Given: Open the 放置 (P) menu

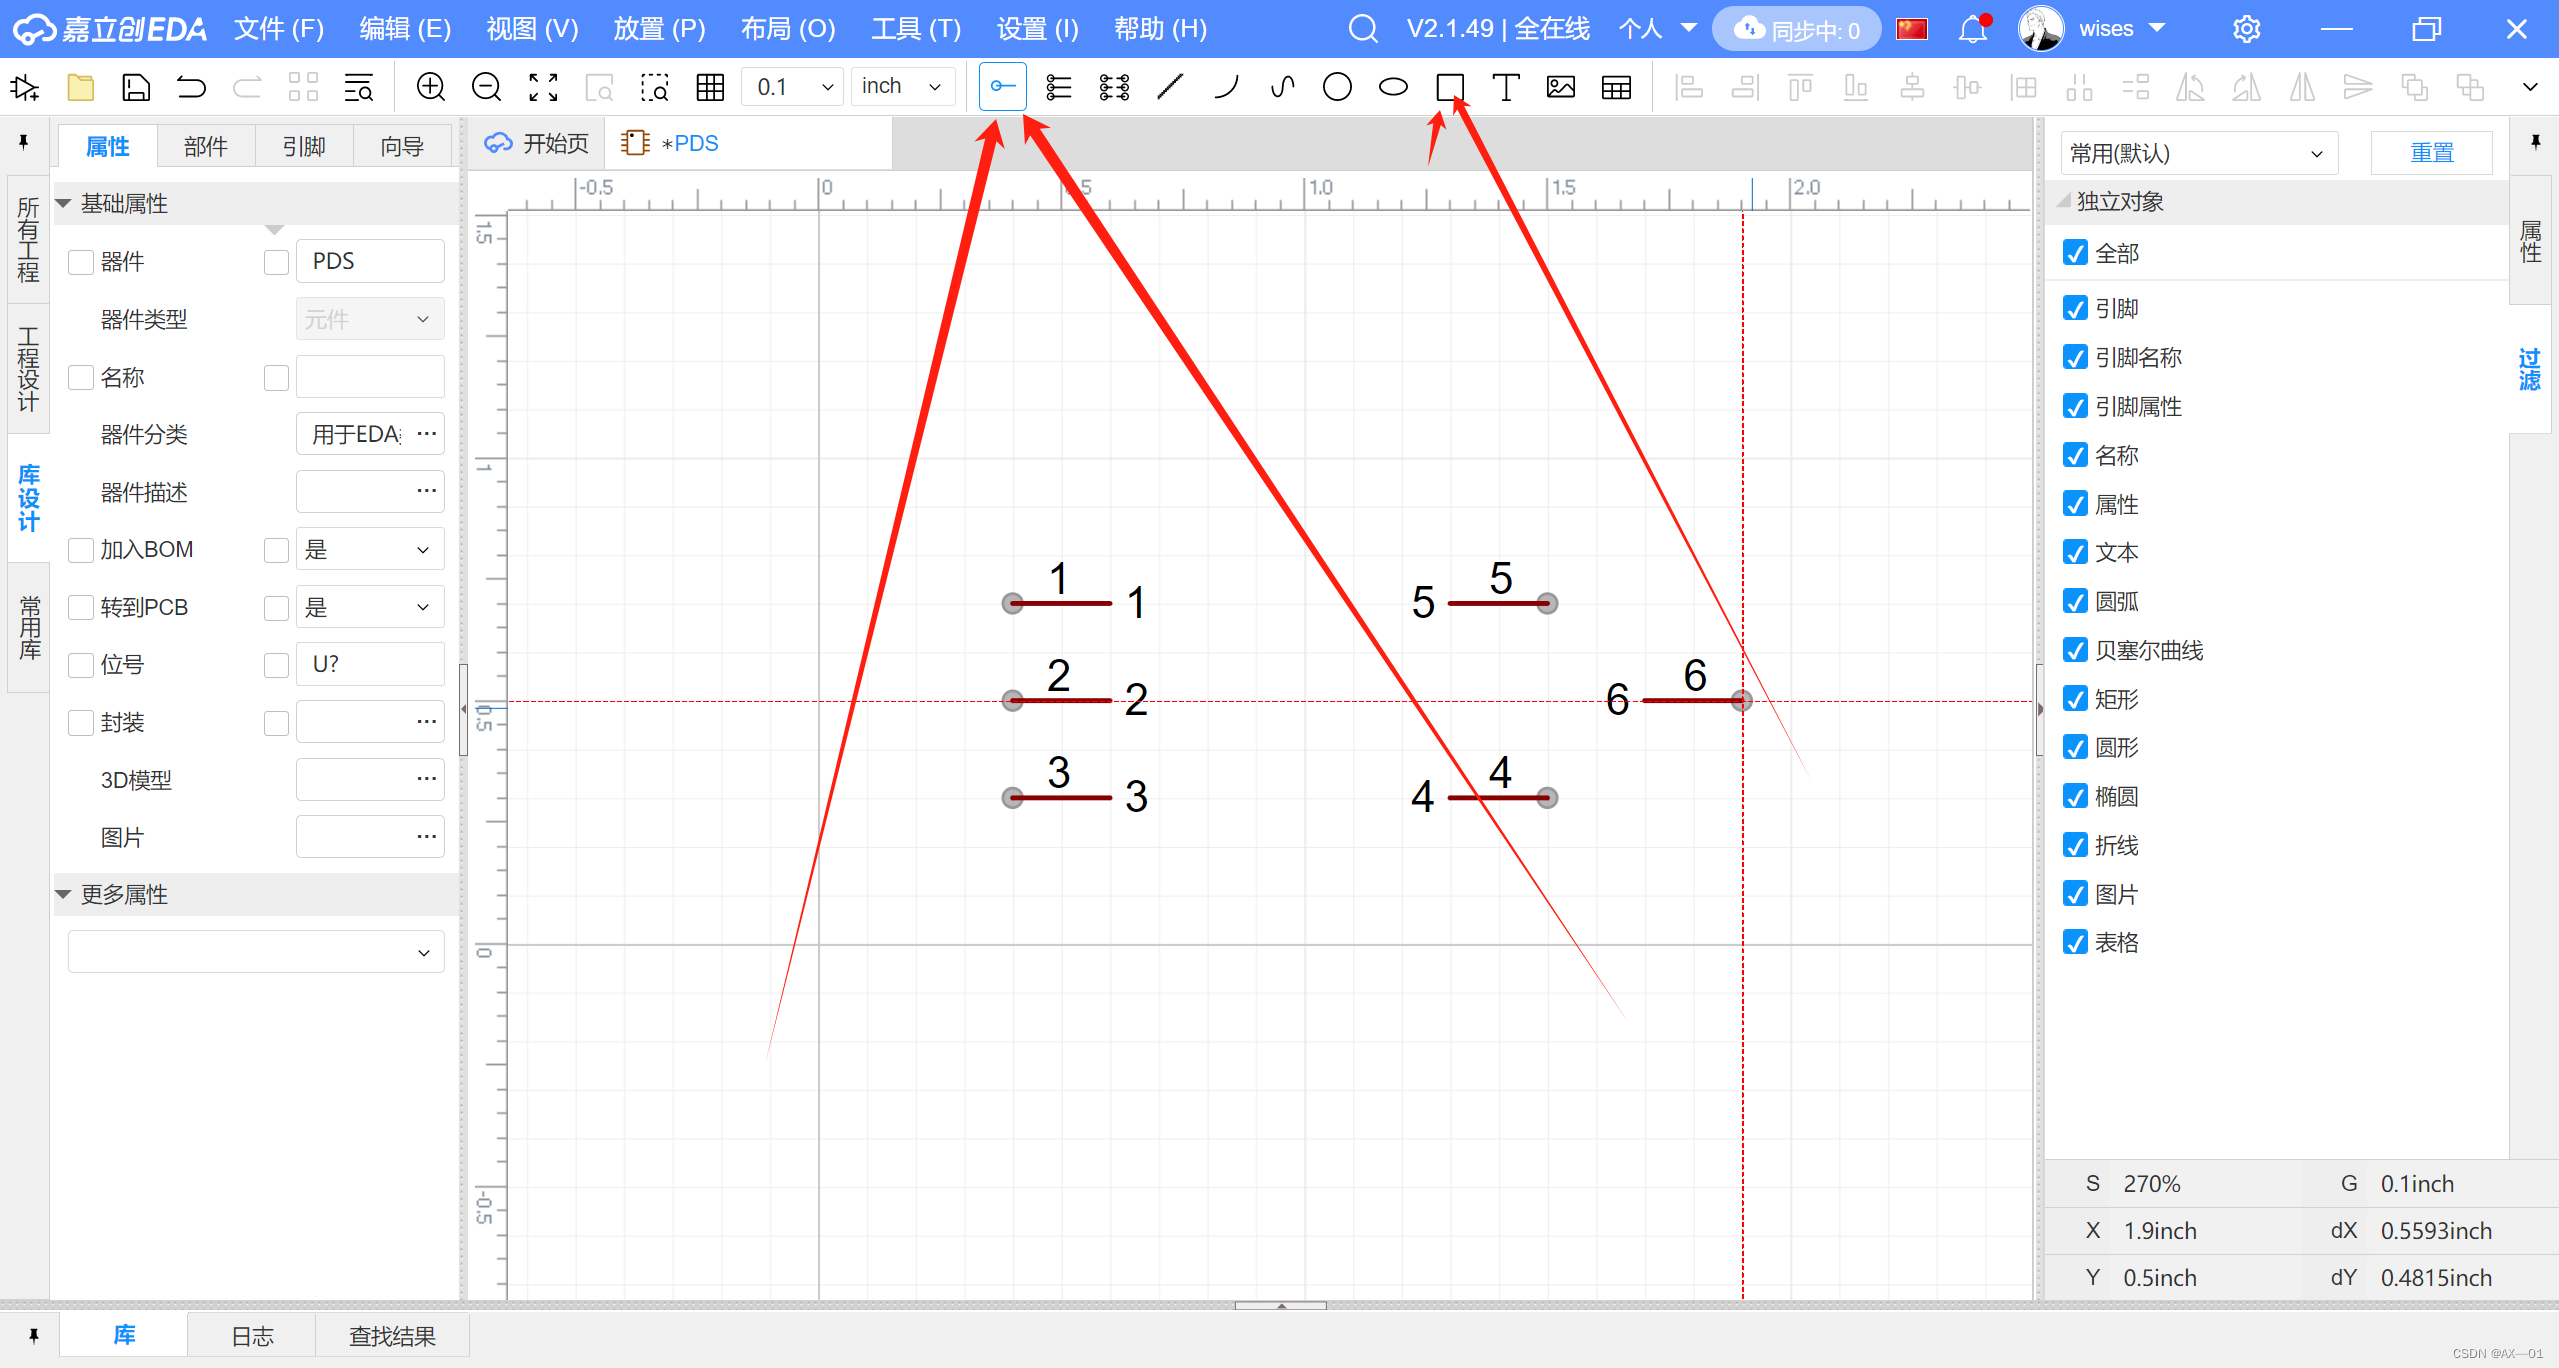Looking at the screenshot, I should coord(659,29).
